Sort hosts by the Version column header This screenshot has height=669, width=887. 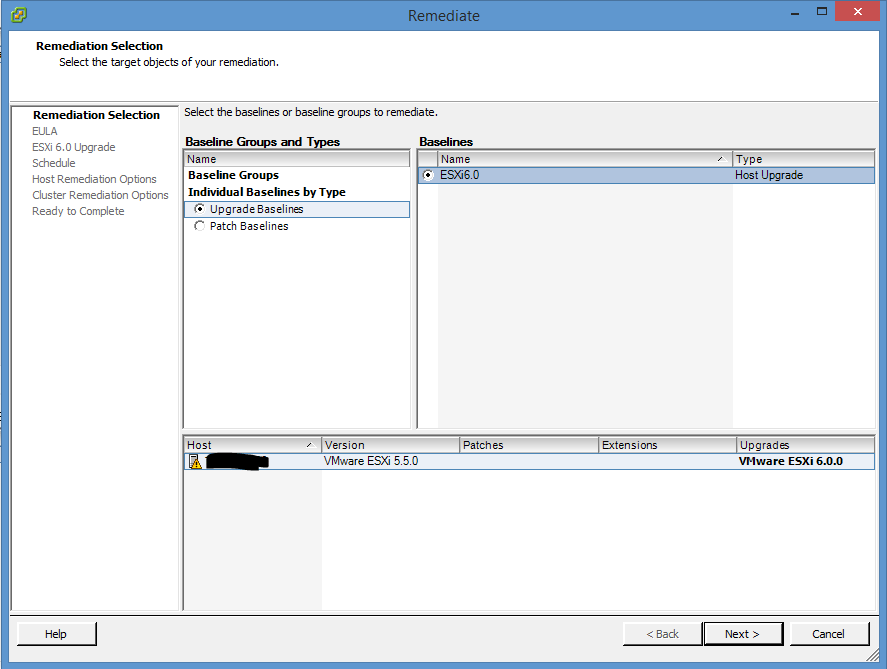(390, 445)
